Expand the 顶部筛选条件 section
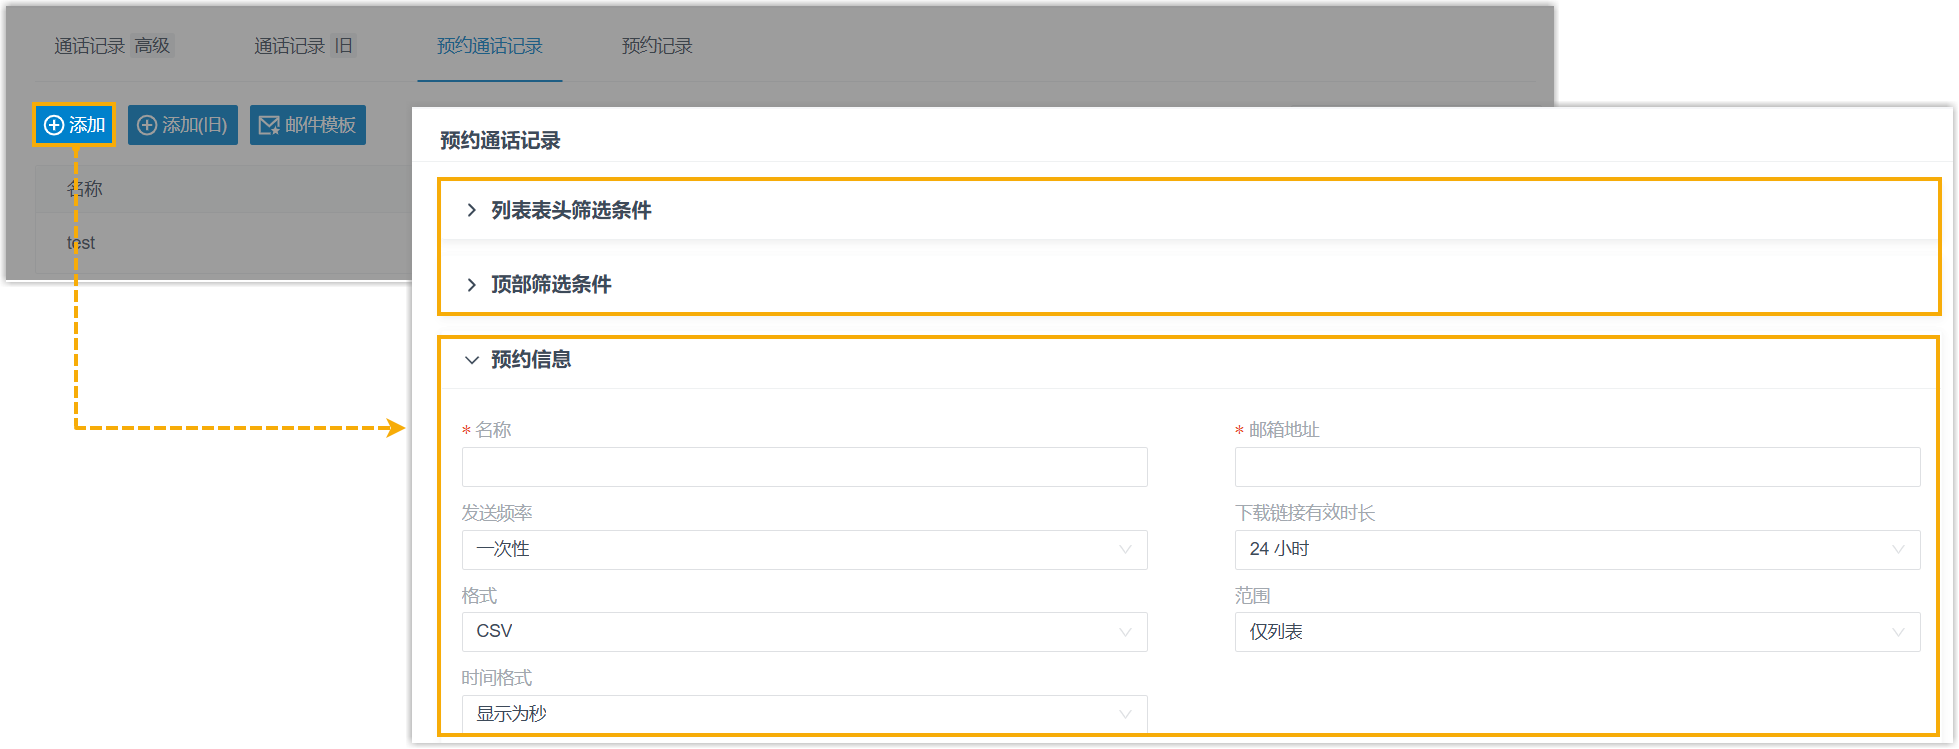Screen dimensions: 1959x749 [x=551, y=284]
